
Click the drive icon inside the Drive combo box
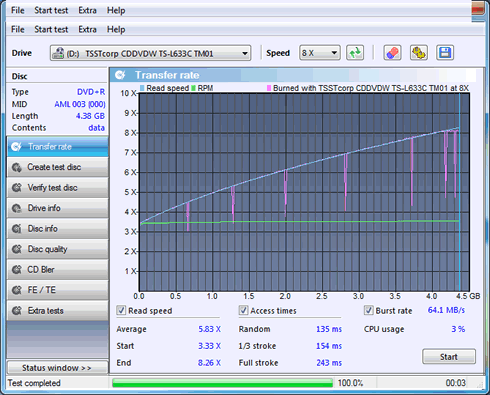pos(58,53)
